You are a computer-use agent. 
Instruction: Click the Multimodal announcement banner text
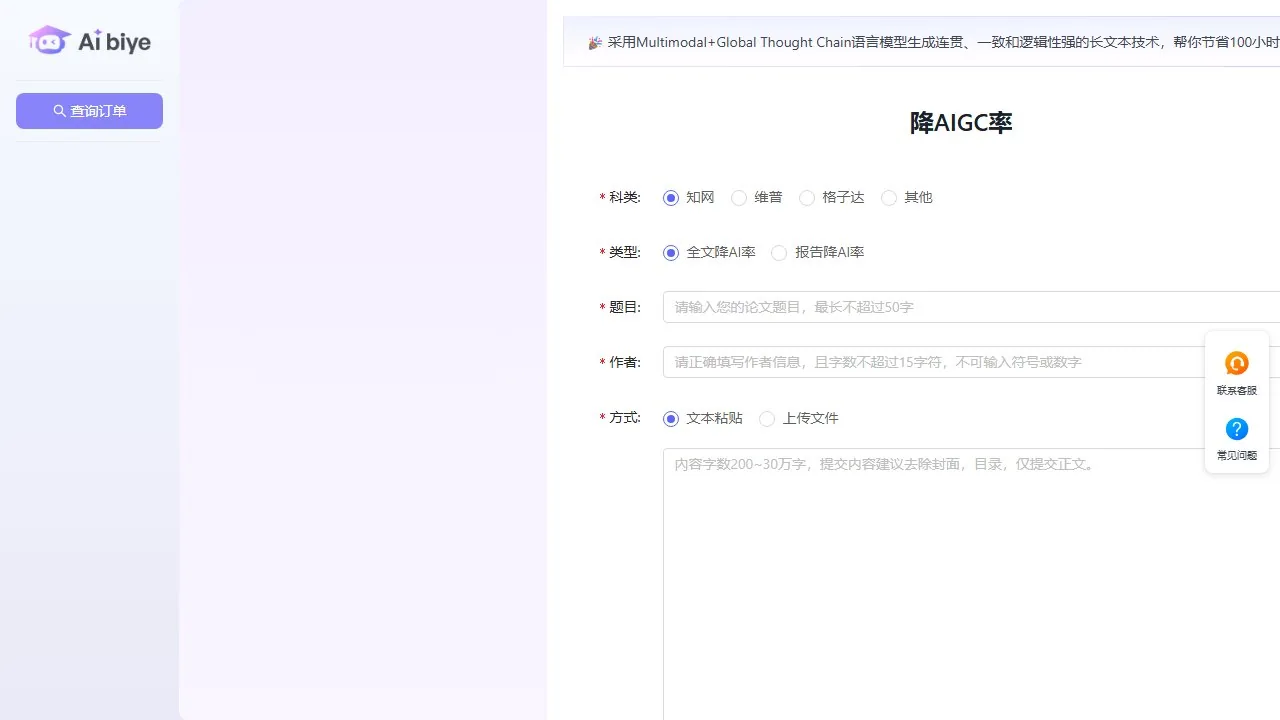point(943,43)
